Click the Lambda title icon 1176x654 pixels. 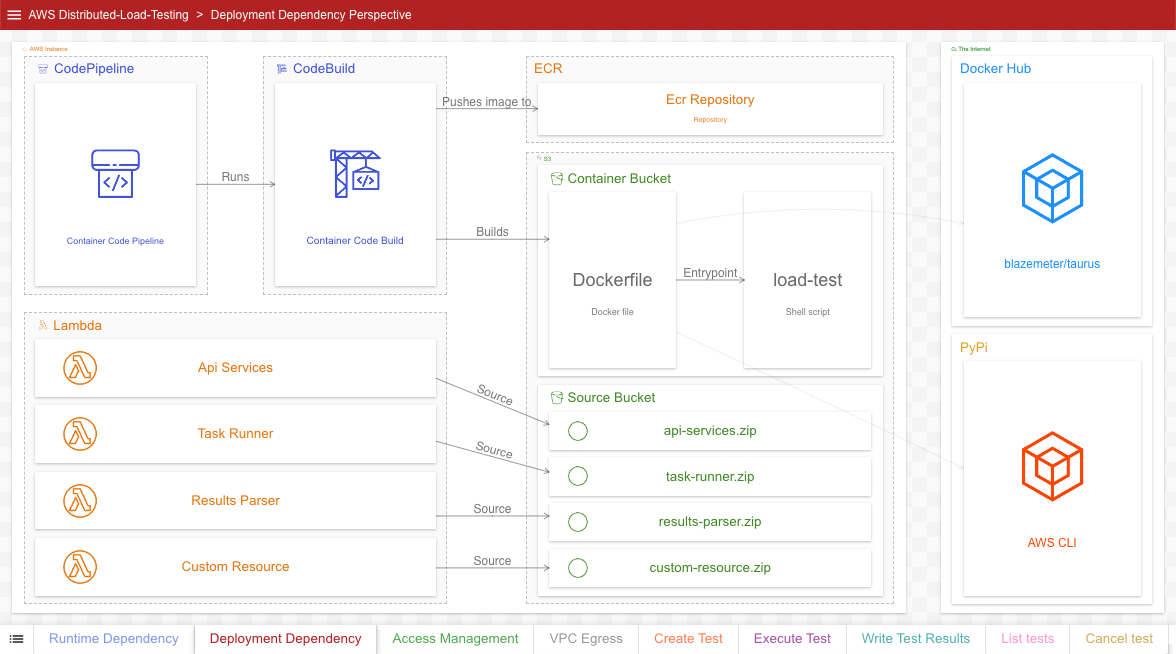point(43,326)
